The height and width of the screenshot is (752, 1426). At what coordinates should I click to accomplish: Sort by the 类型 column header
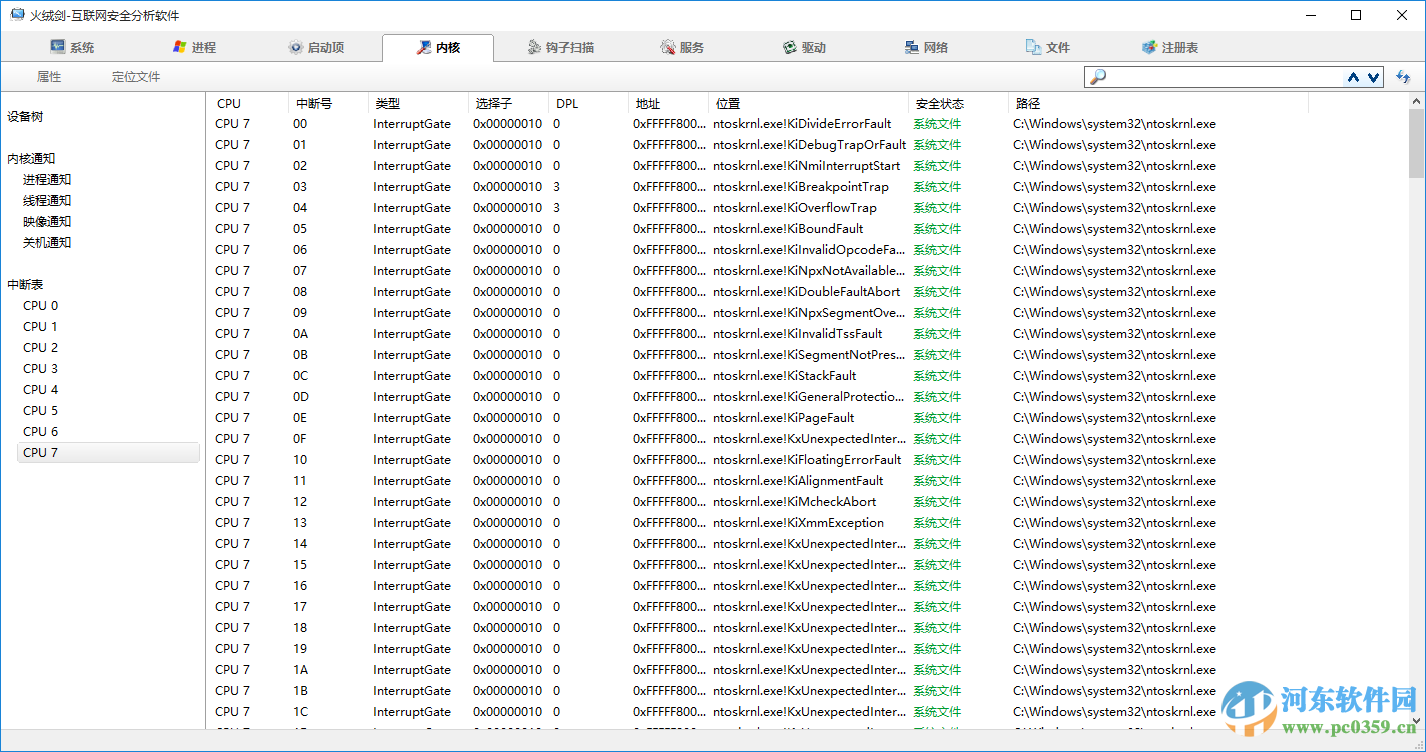coord(418,103)
